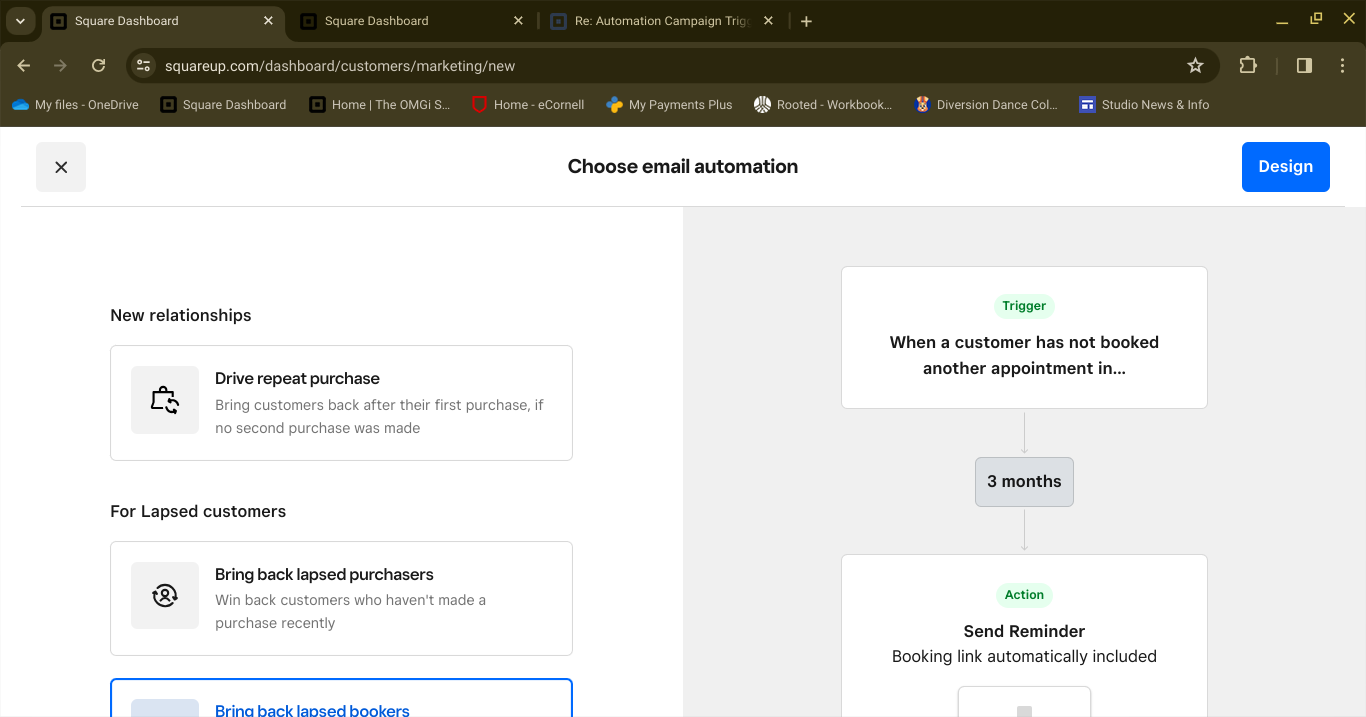Viewport: 1366px width, 717px height.
Task: Click the 3 months duration chip
Action: tap(1024, 482)
